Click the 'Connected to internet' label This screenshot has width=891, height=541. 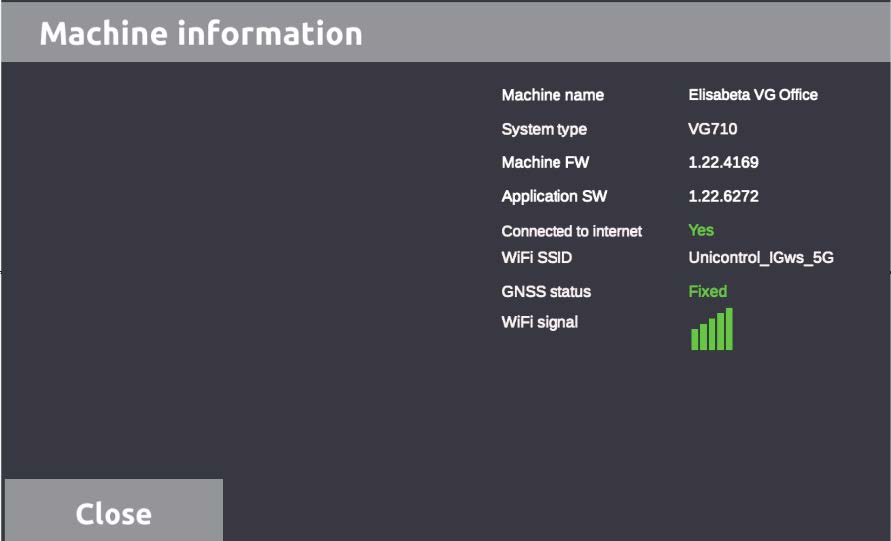point(572,231)
